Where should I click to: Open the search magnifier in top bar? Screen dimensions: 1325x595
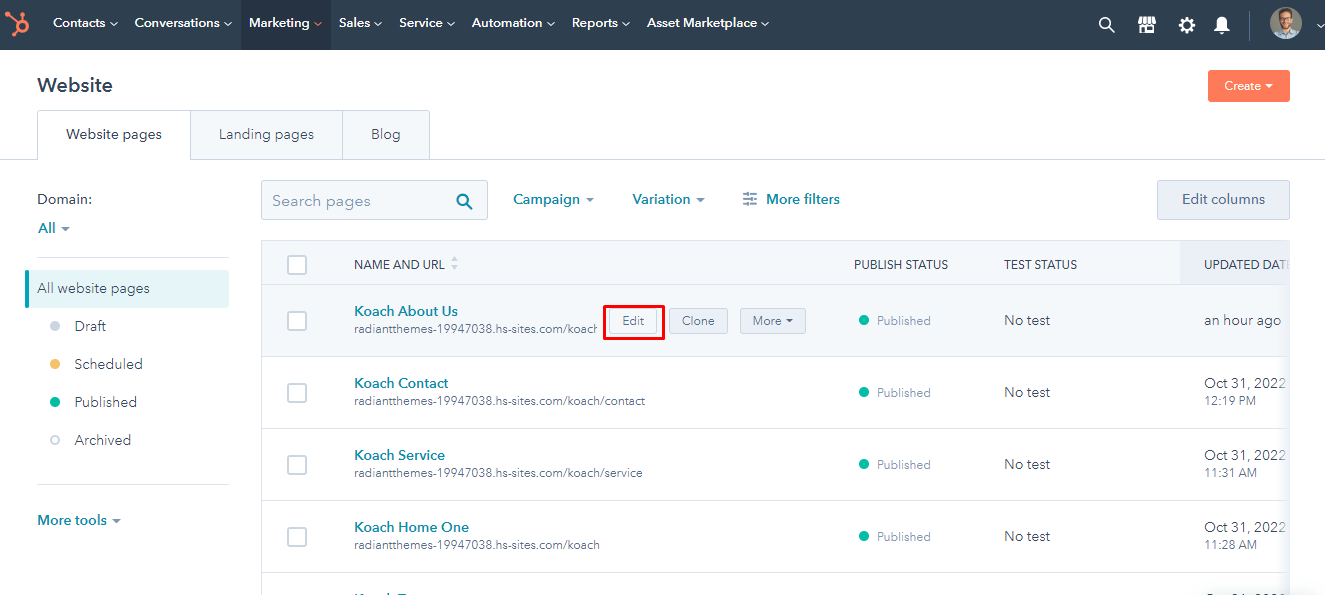point(1106,25)
